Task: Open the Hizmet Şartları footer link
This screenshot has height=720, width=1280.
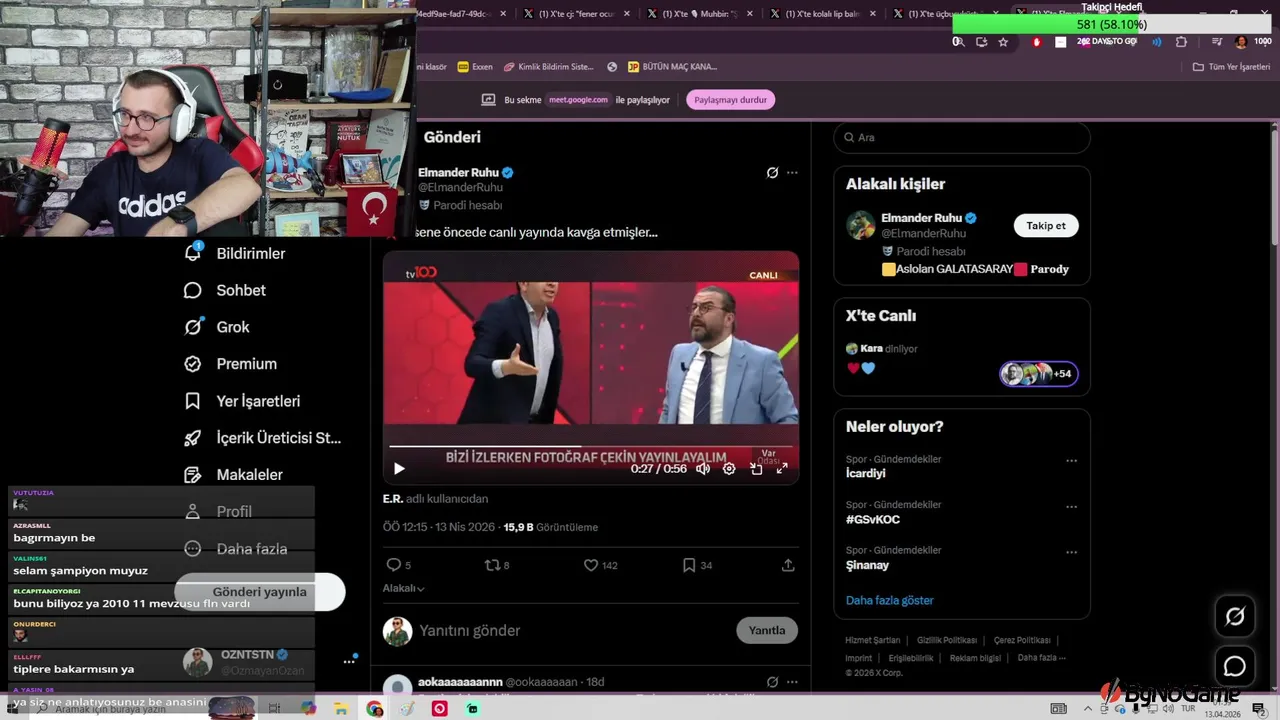Action: (872, 640)
